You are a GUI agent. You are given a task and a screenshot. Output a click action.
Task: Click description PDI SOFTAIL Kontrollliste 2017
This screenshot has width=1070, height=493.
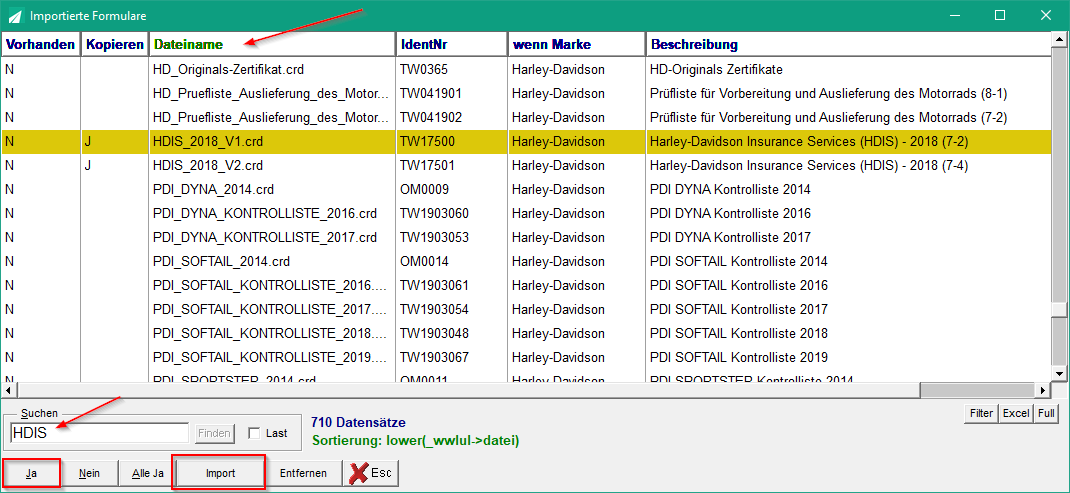pos(739,309)
